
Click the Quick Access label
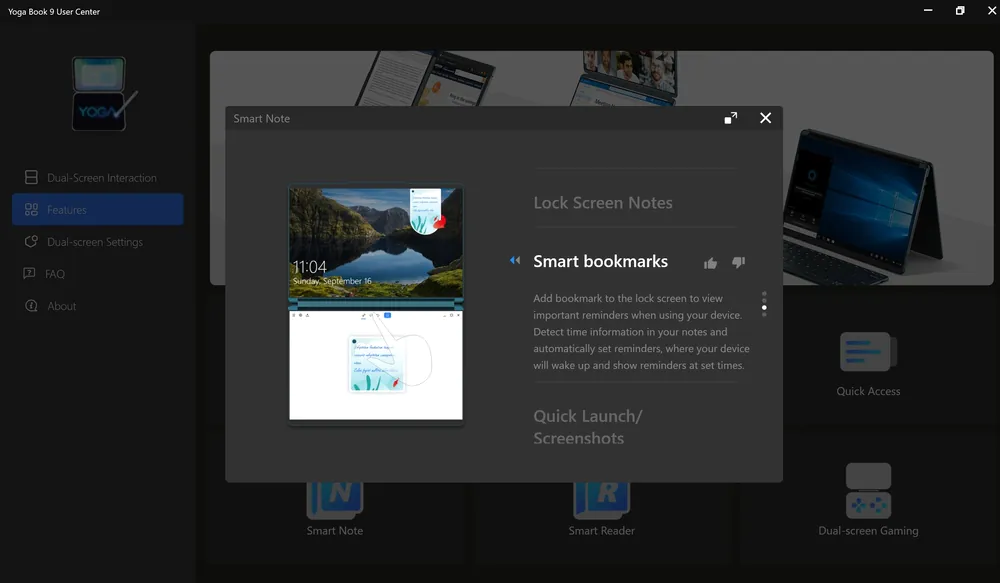click(868, 391)
